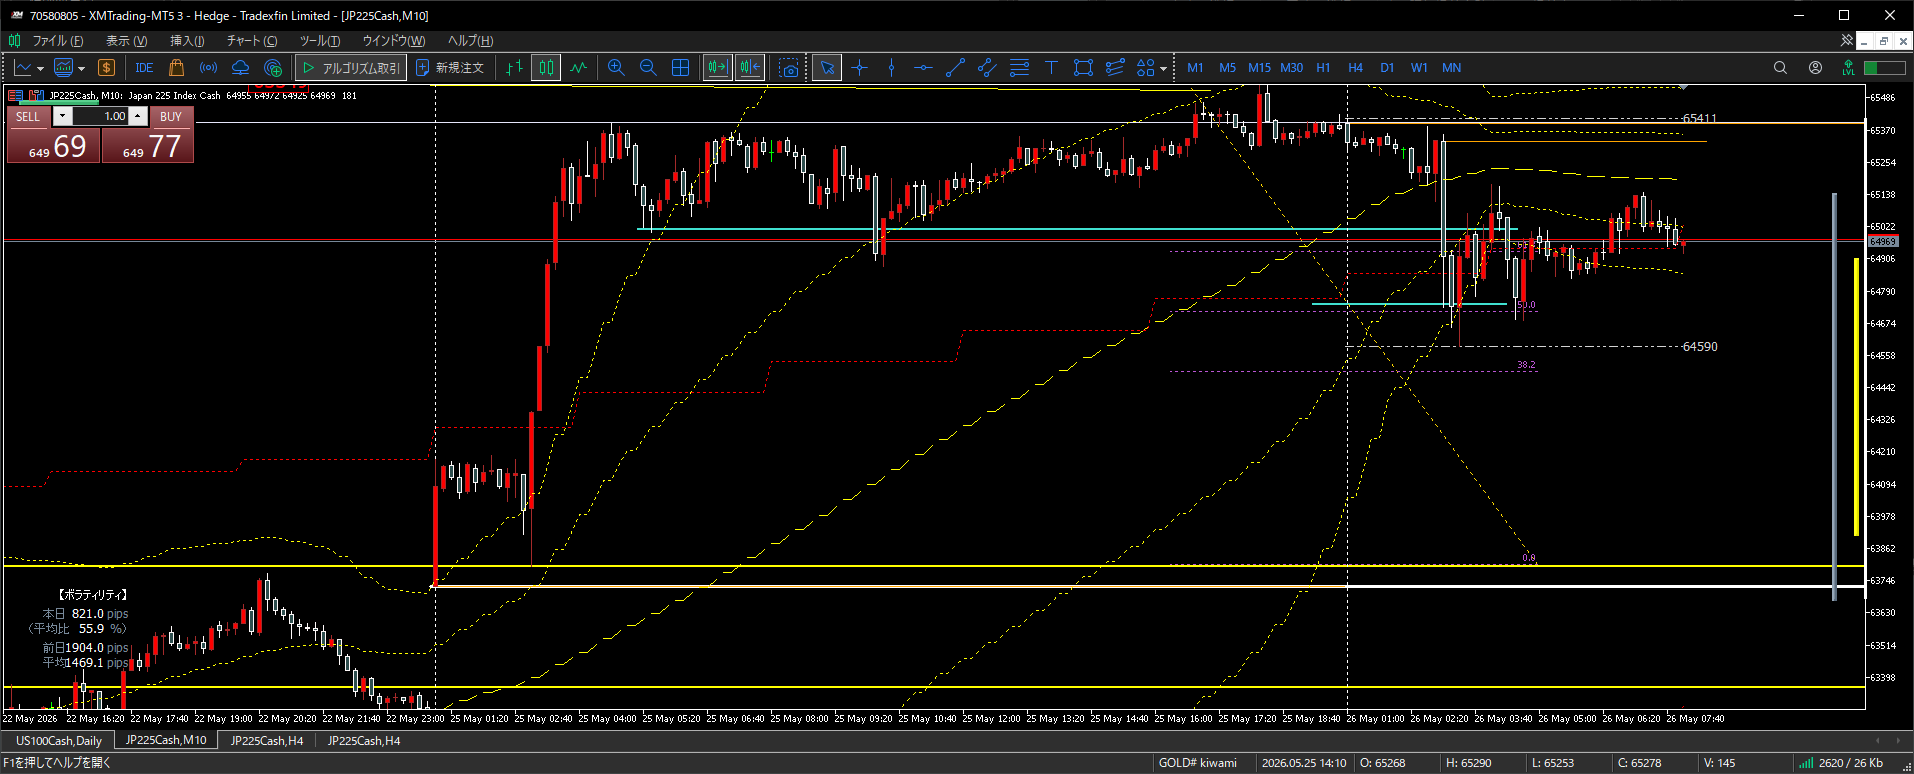Toggle algorithmic trading button
The width and height of the screenshot is (1914, 774).
tap(351, 68)
